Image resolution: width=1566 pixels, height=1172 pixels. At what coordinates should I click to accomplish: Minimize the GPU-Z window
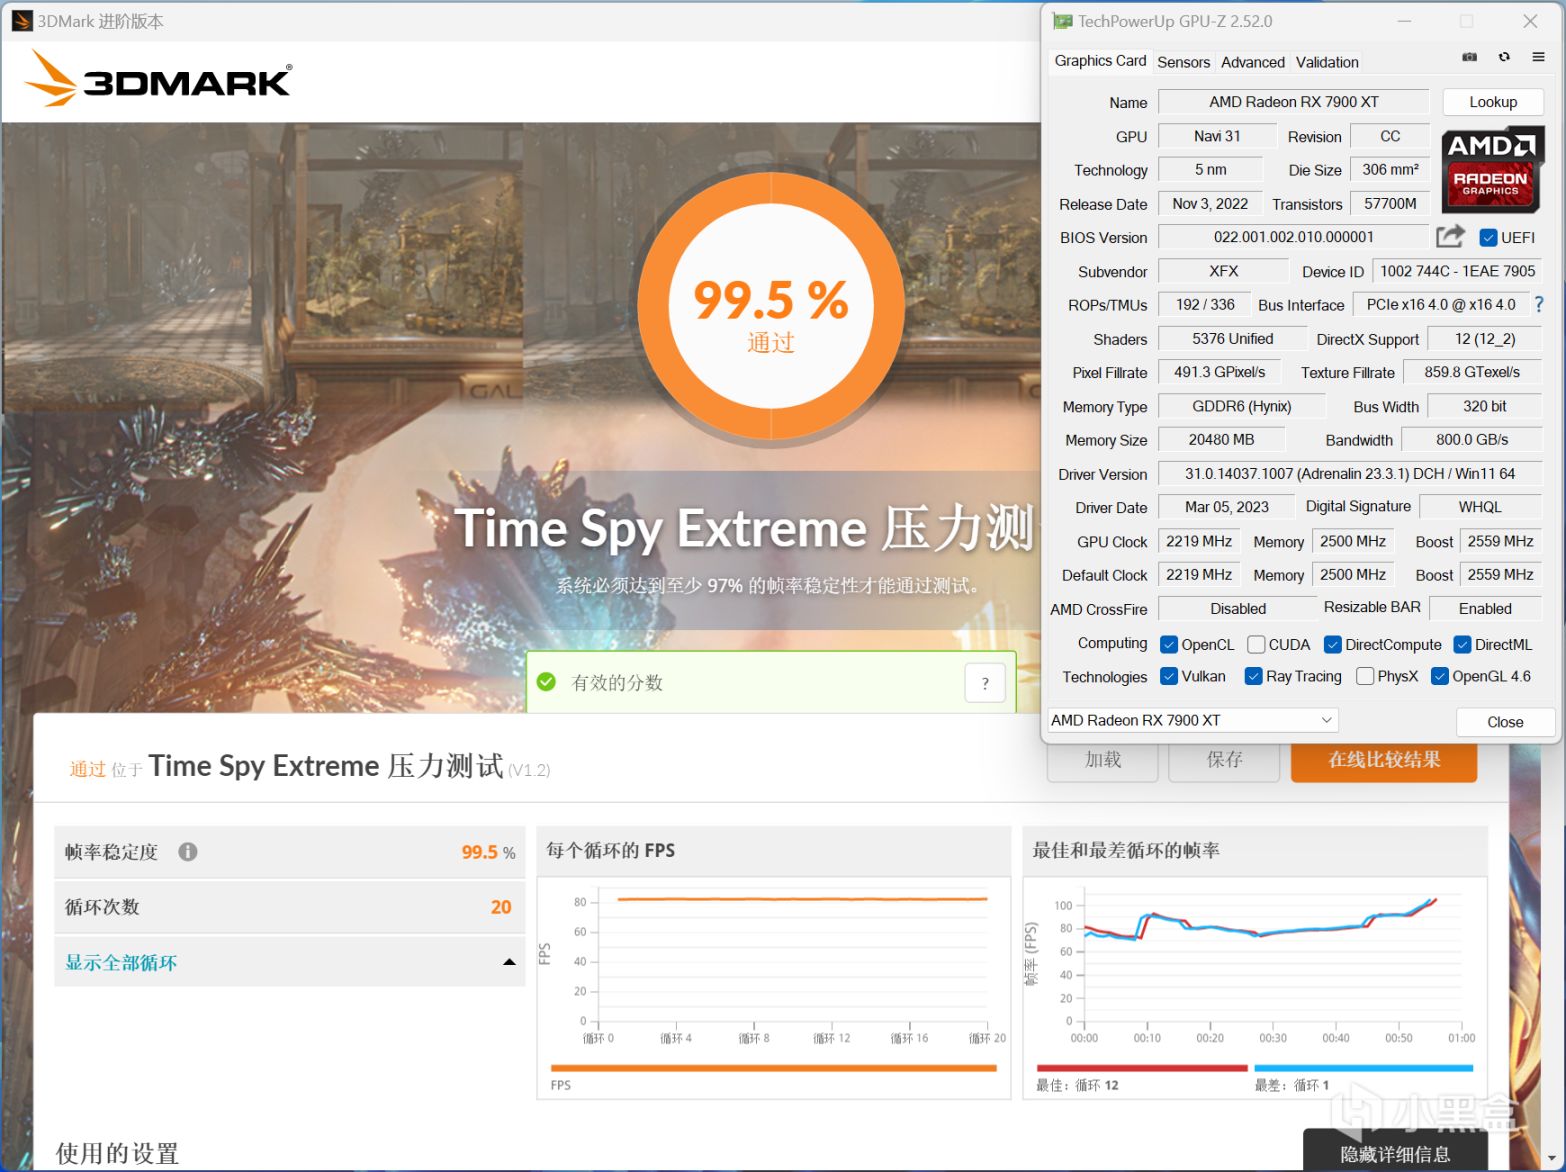pos(1404,21)
